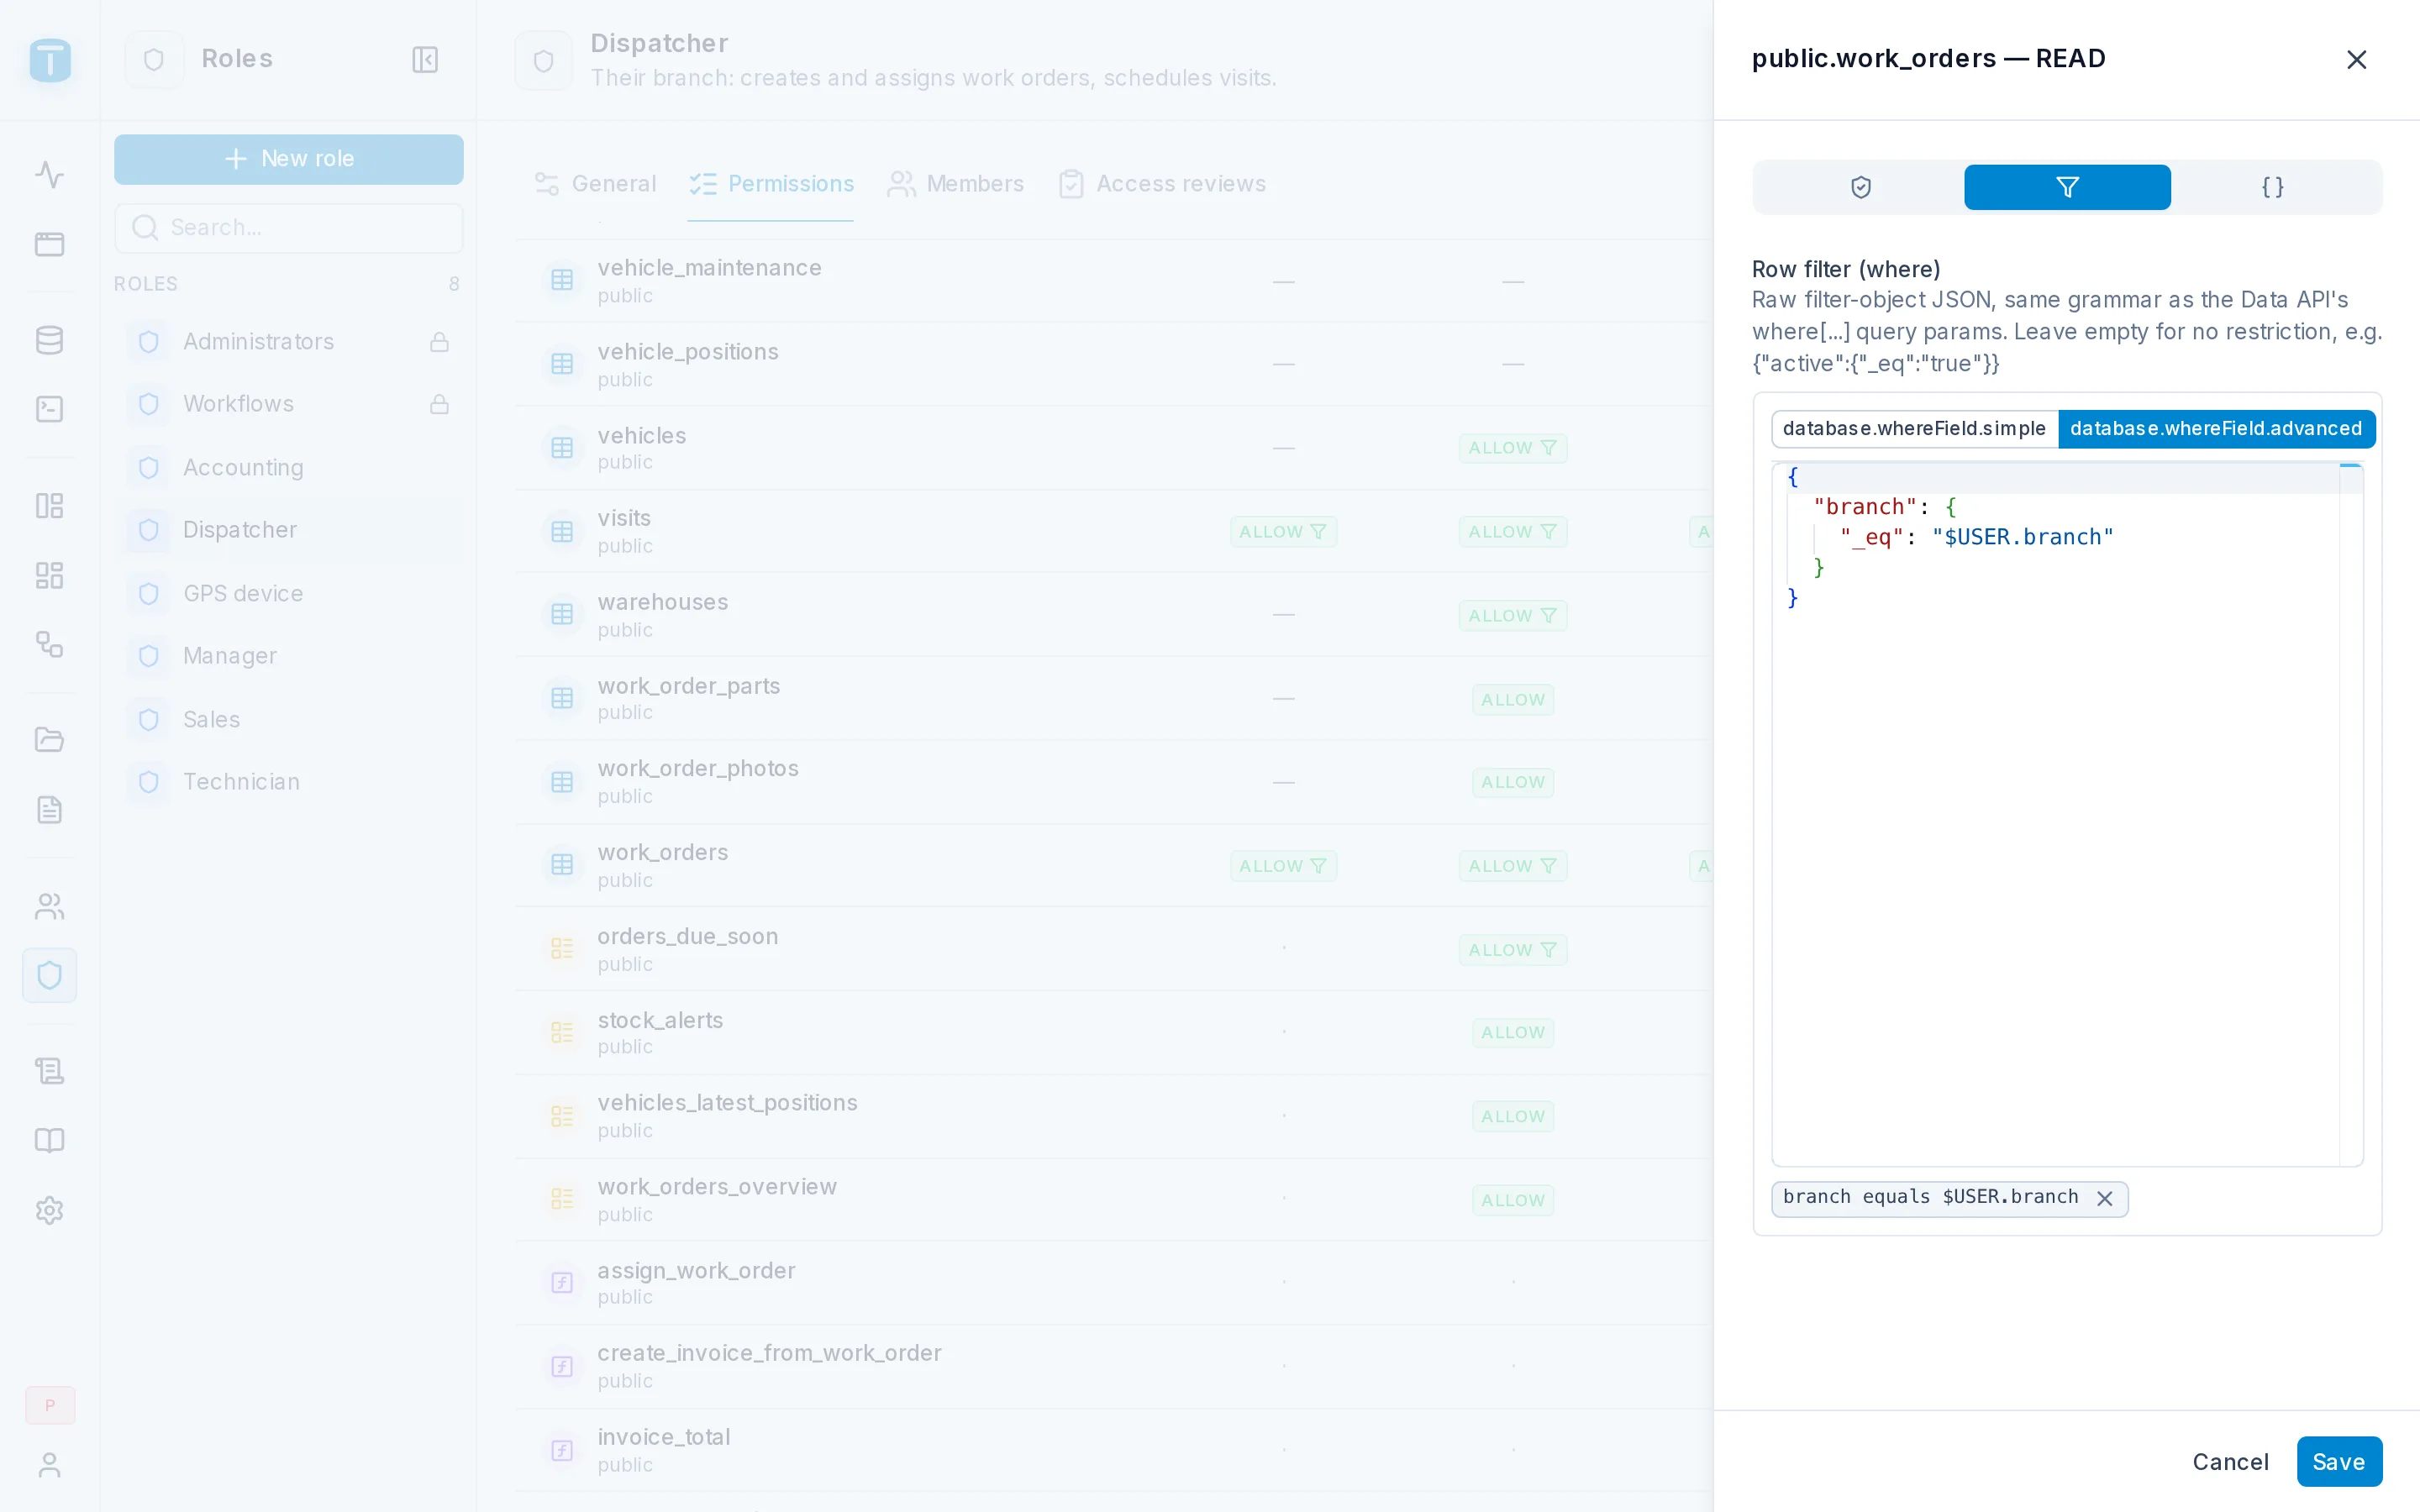Screen dimensions: 2420x1512
Task: Collapse the Roles sidebar panel
Action: (425, 60)
